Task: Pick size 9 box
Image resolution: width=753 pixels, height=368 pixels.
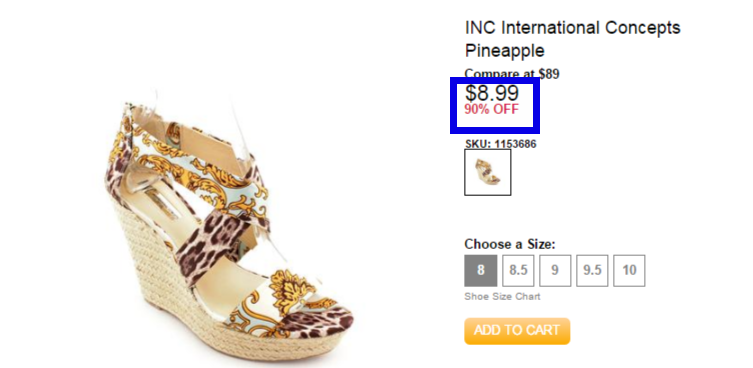Action: [x=555, y=270]
